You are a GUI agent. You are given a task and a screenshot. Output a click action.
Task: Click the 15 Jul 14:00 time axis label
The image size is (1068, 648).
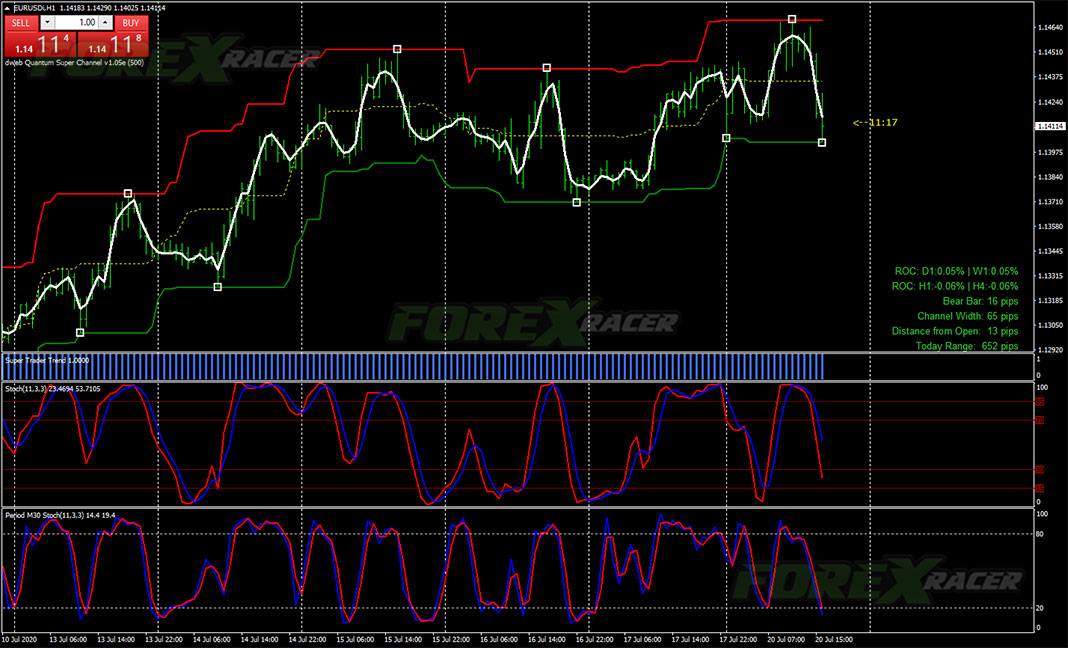(x=401, y=638)
